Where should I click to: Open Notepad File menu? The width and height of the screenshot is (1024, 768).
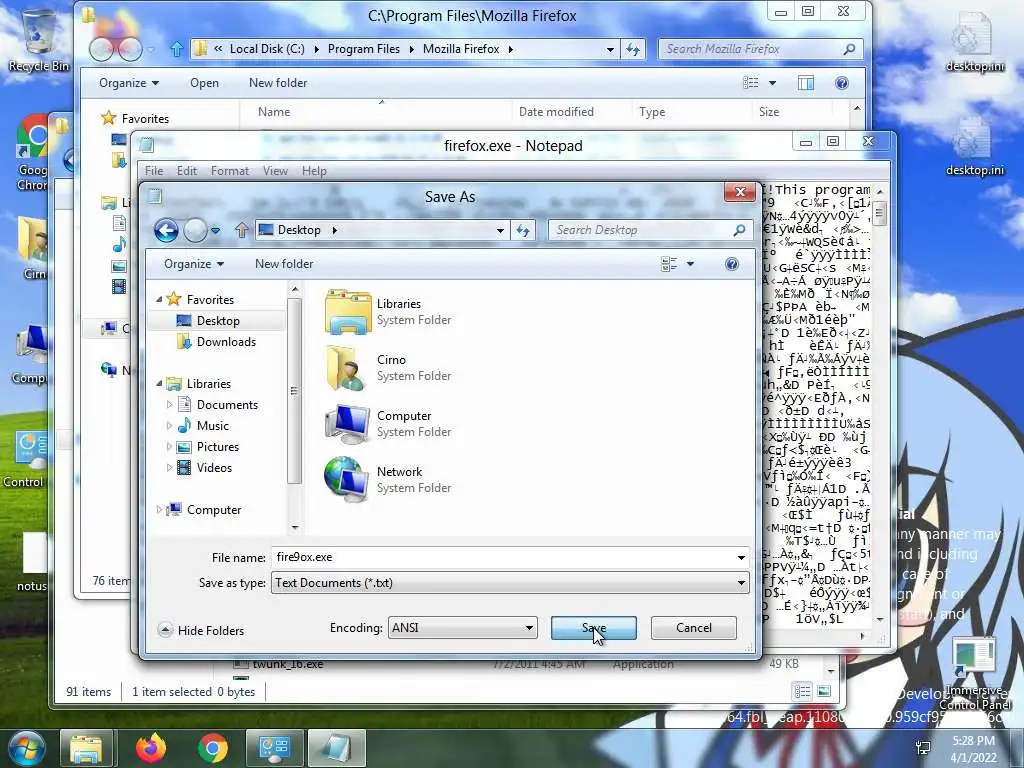(x=154, y=170)
